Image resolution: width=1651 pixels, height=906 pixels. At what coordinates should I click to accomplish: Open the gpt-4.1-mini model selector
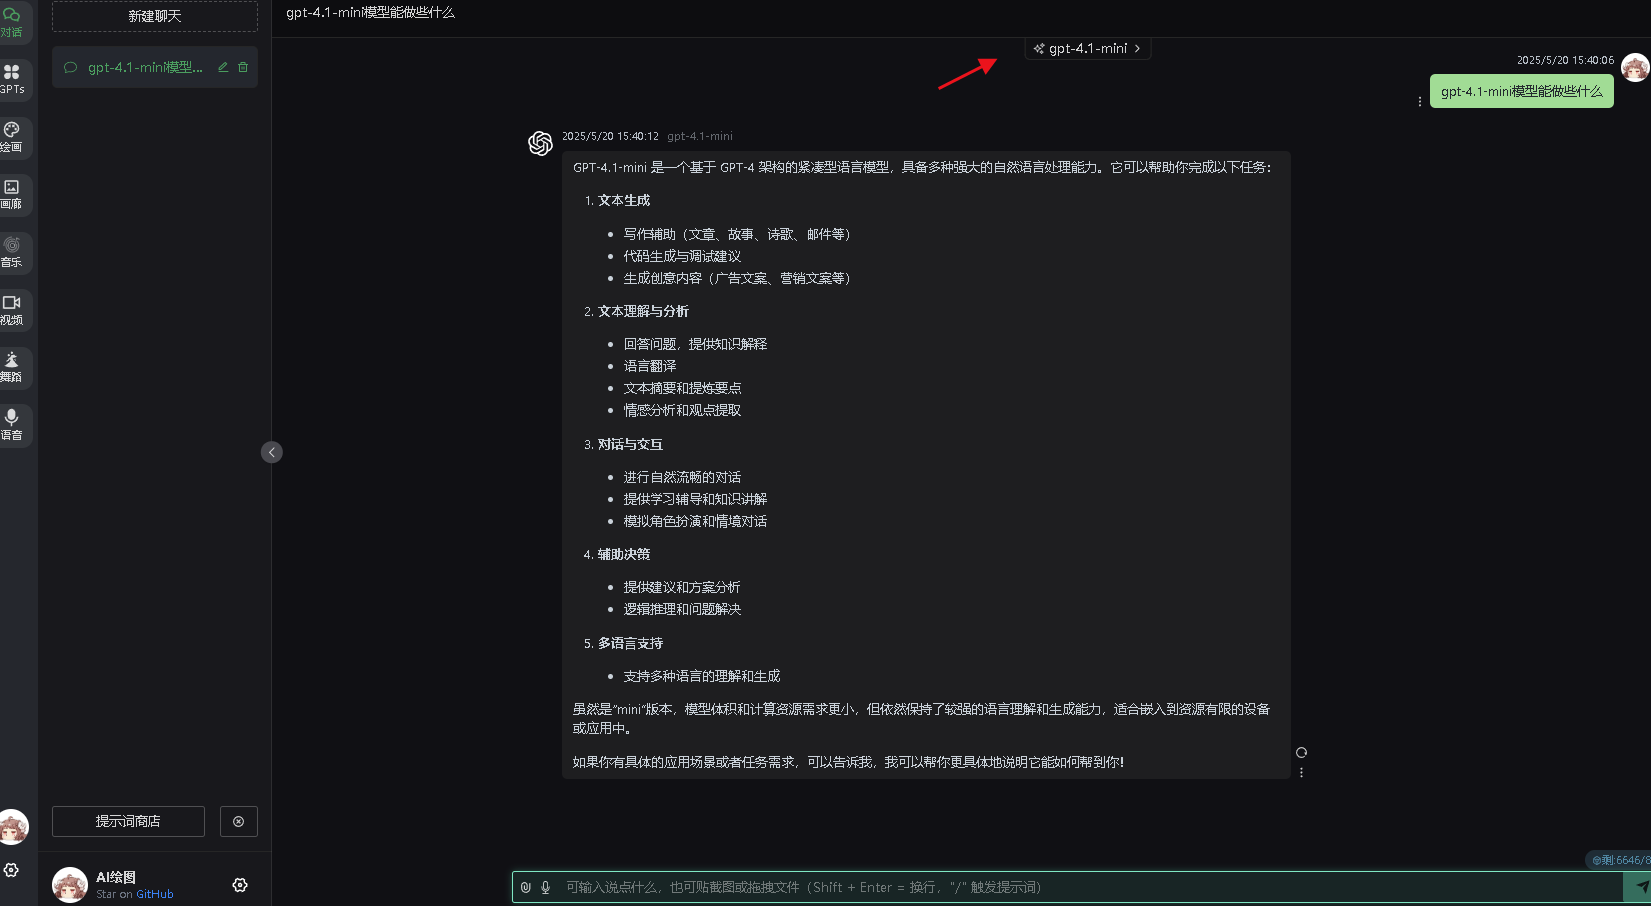click(1088, 48)
